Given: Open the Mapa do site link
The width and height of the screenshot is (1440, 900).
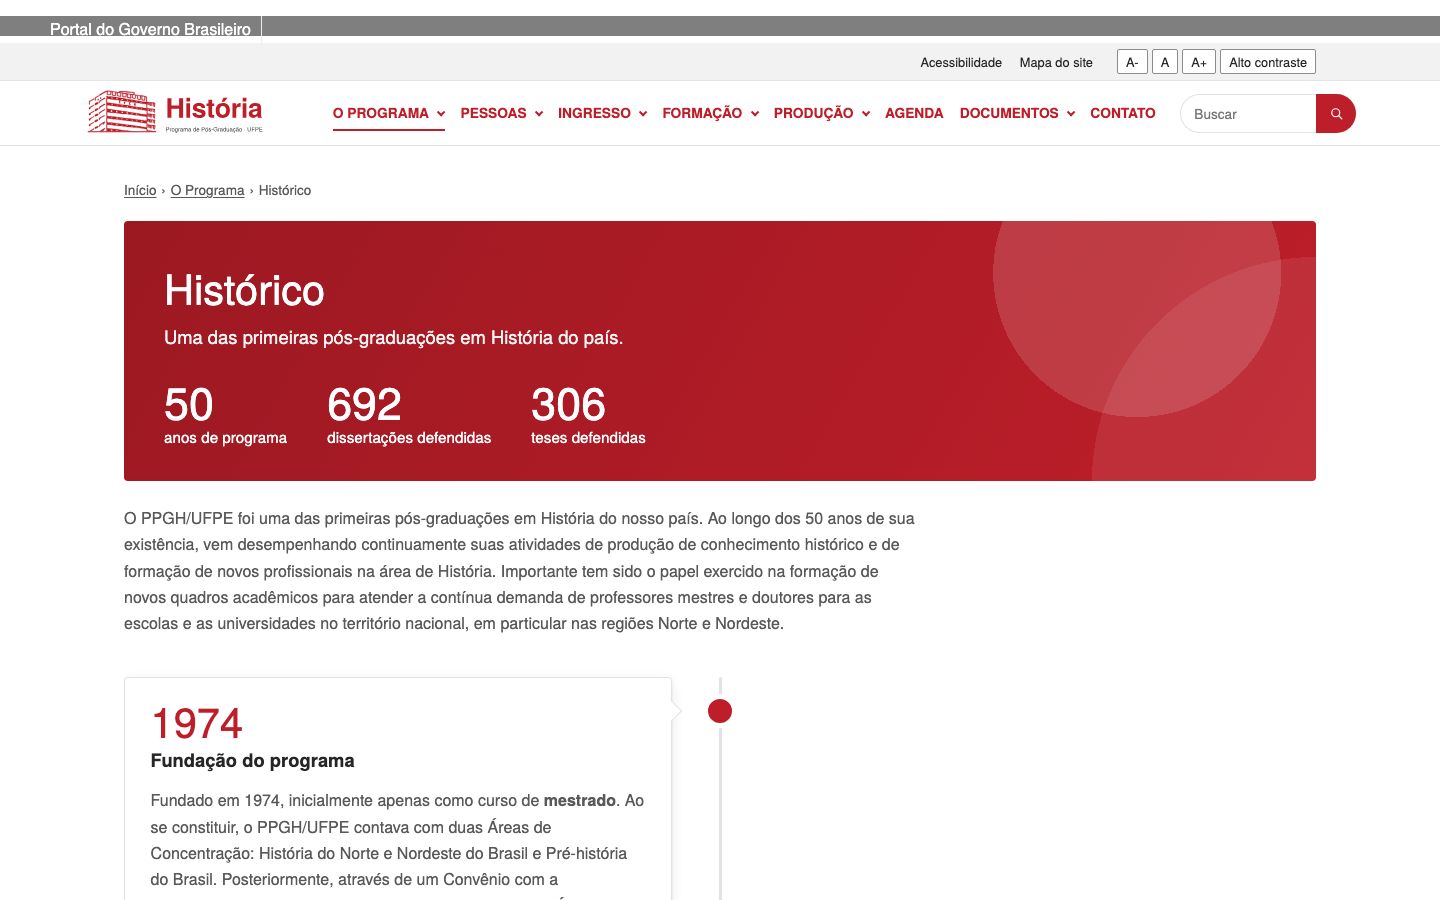Looking at the screenshot, I should 1056,62.
